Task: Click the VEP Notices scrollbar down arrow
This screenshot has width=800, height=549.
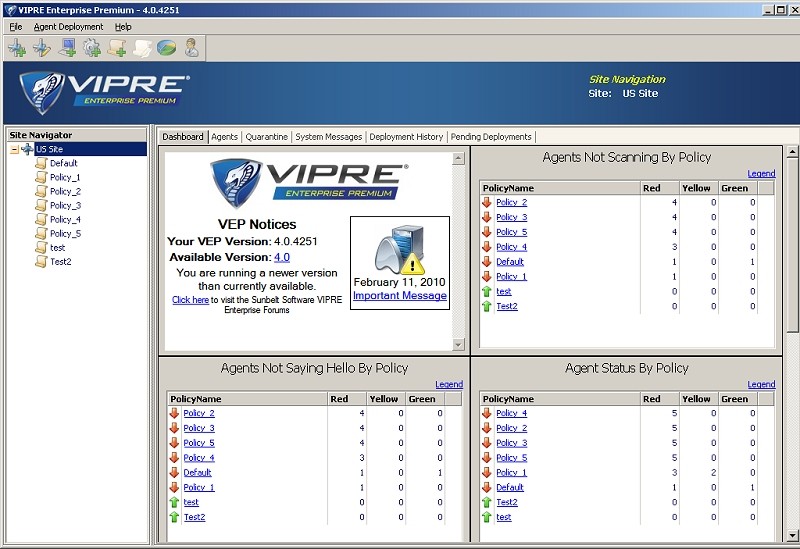Action: coord(458,345)
